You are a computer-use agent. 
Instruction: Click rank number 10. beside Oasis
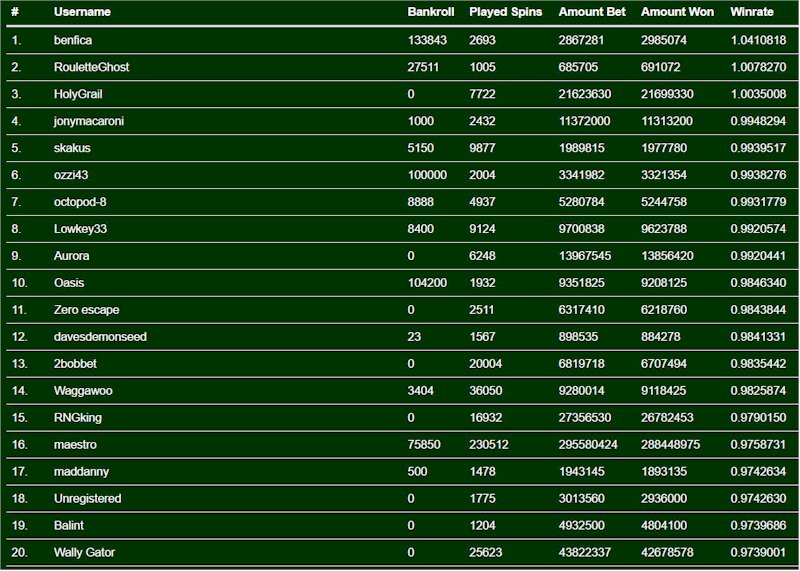click(19, 283)
